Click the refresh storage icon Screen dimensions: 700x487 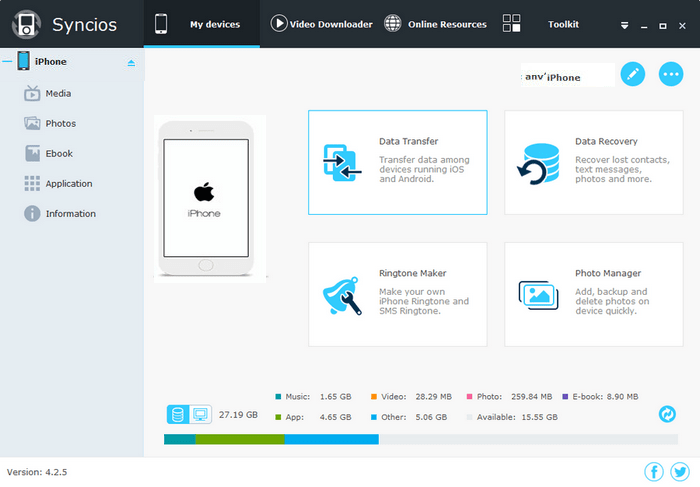point(667,414)
